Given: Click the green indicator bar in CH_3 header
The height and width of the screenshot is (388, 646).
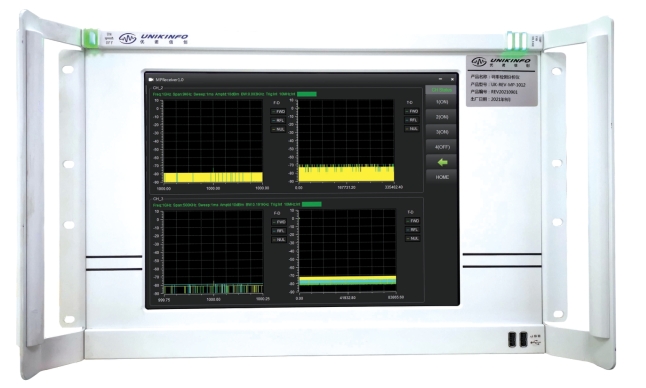Looking at the screenshot, I should [x=312, y=204].
